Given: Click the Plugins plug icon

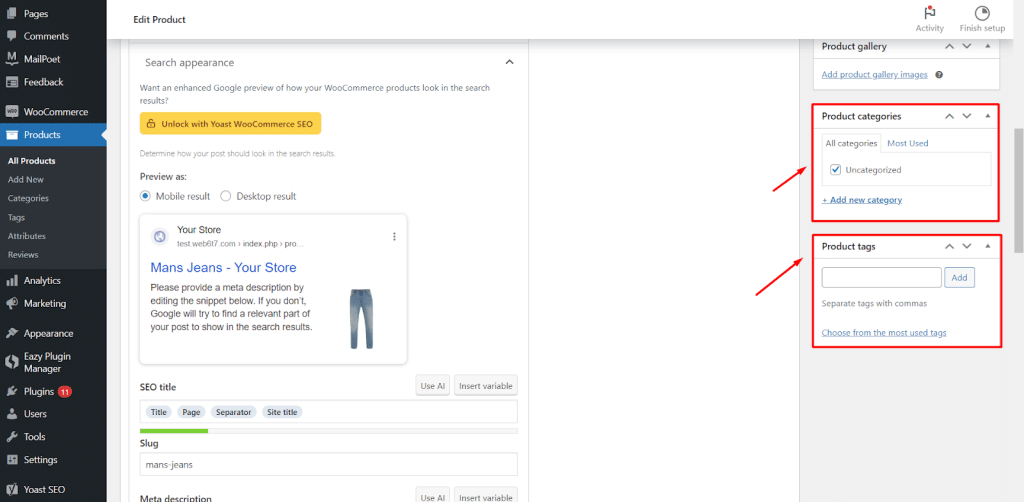Looking at the screenshot, I should (11, 392).
